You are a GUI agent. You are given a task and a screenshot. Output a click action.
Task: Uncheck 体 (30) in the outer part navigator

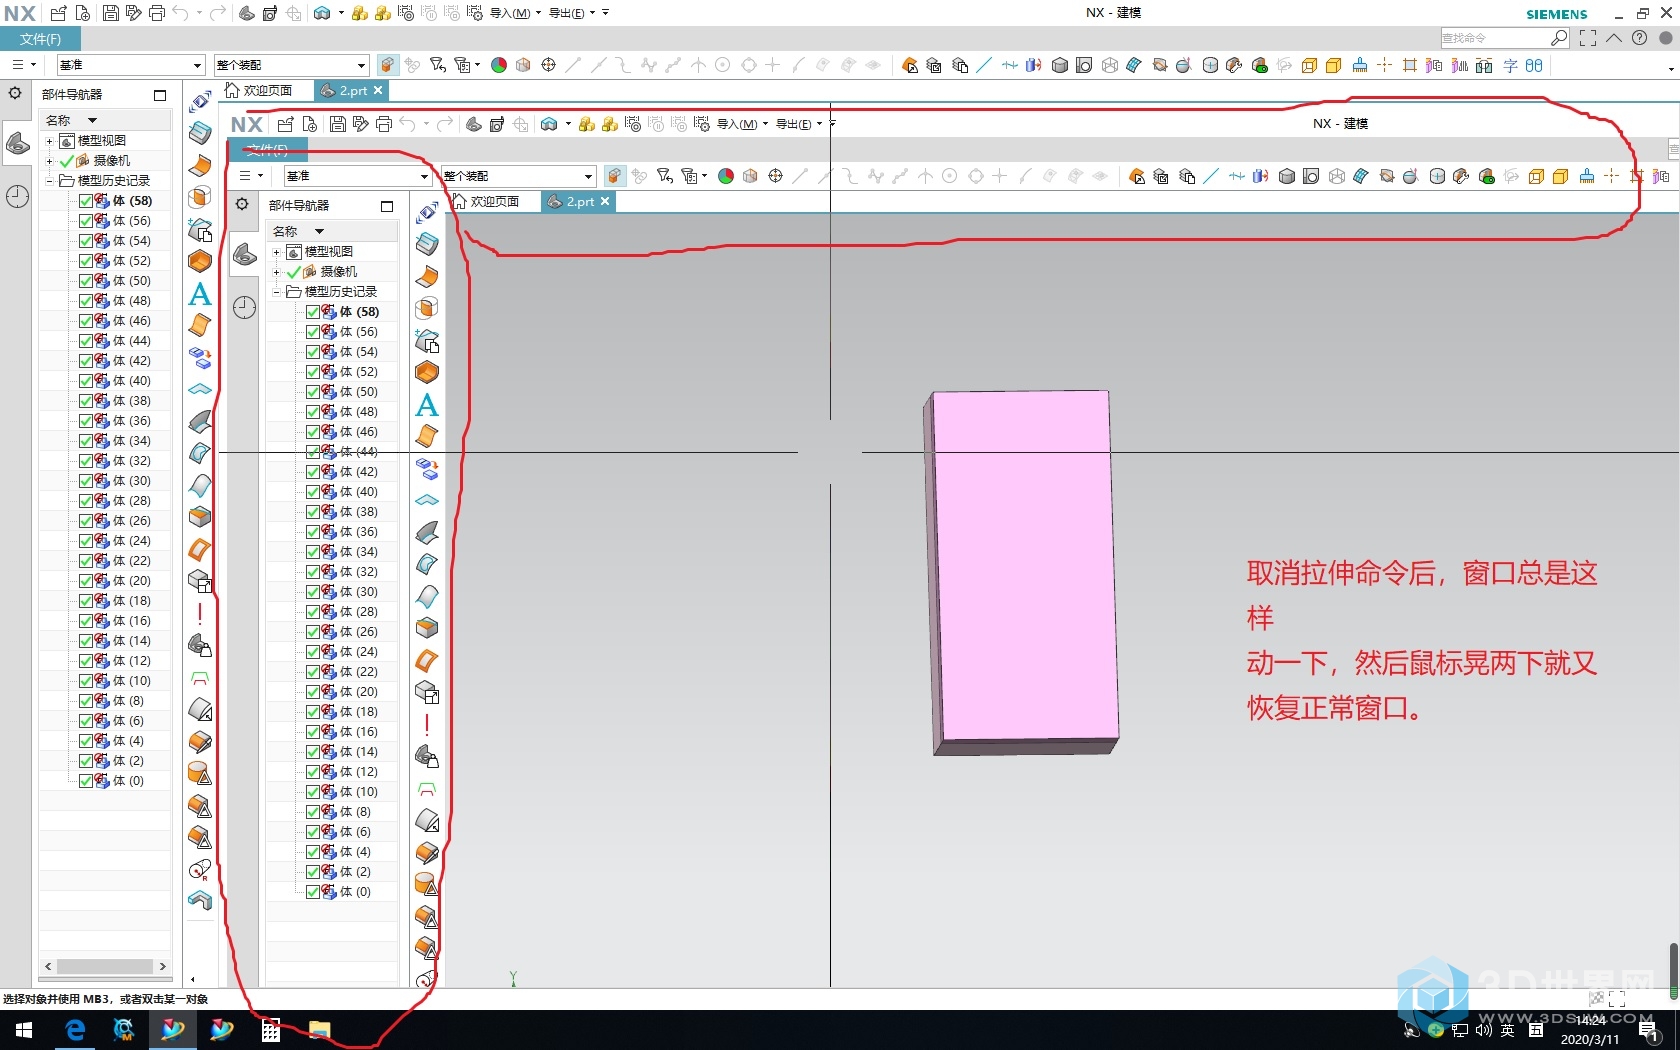click(x=86, y=481)
